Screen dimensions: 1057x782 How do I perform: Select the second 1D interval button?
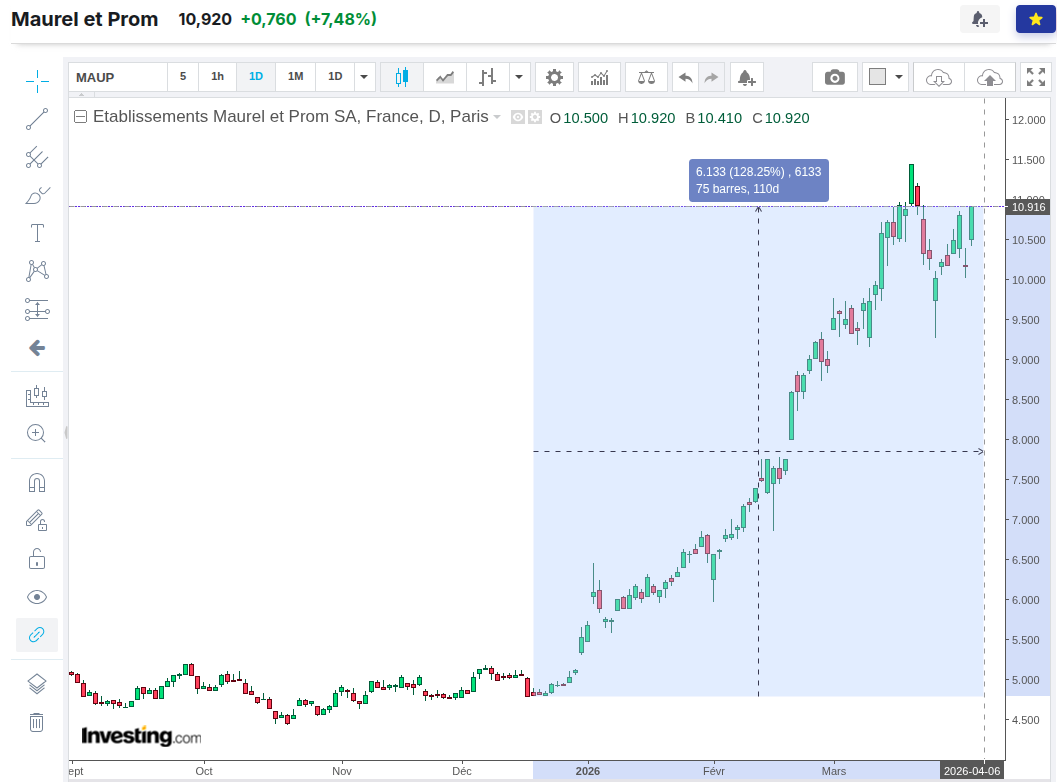(335, 77)
